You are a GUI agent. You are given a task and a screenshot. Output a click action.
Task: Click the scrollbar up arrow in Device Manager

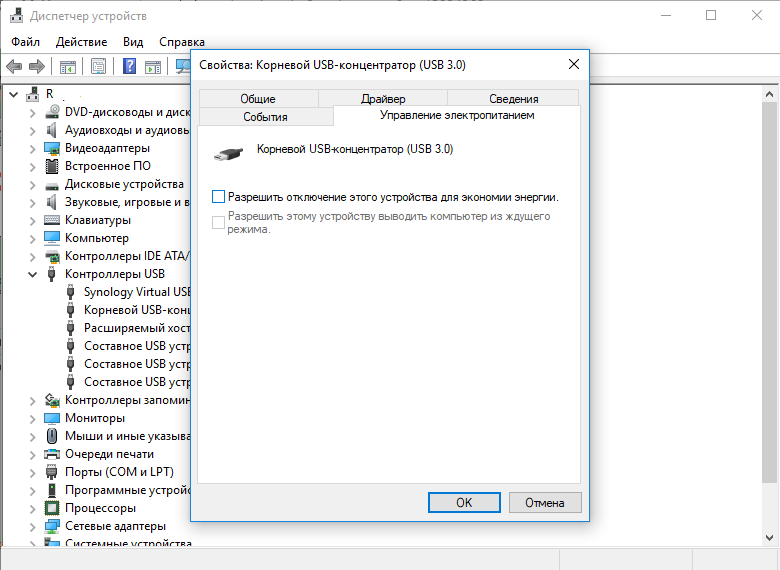[x=769, y=94]
